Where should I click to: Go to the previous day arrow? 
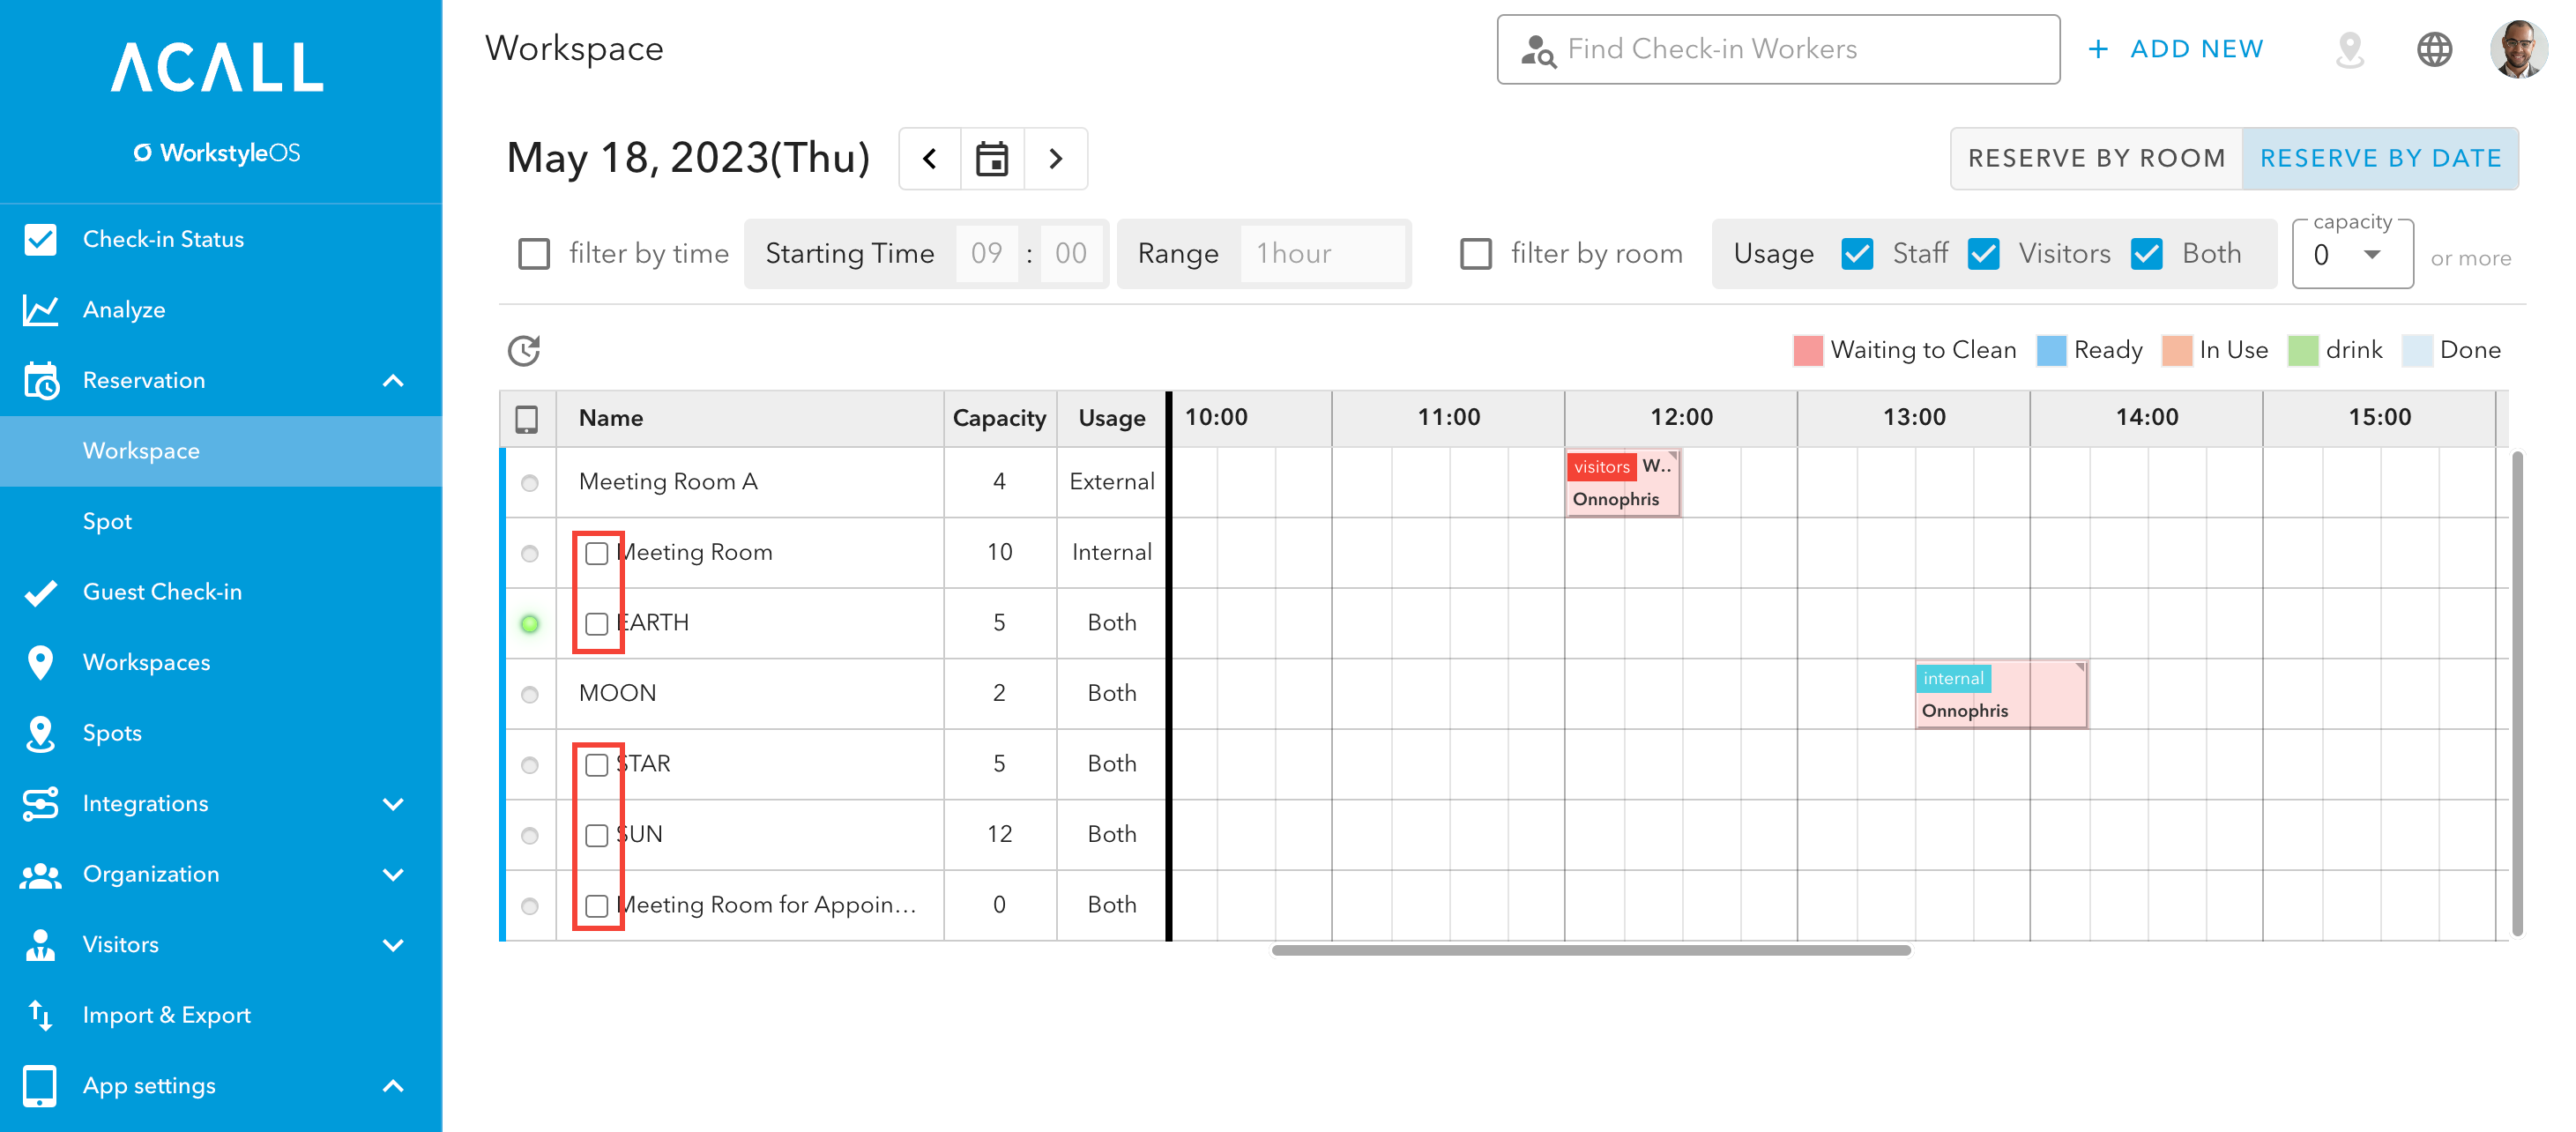pos(930,158)
